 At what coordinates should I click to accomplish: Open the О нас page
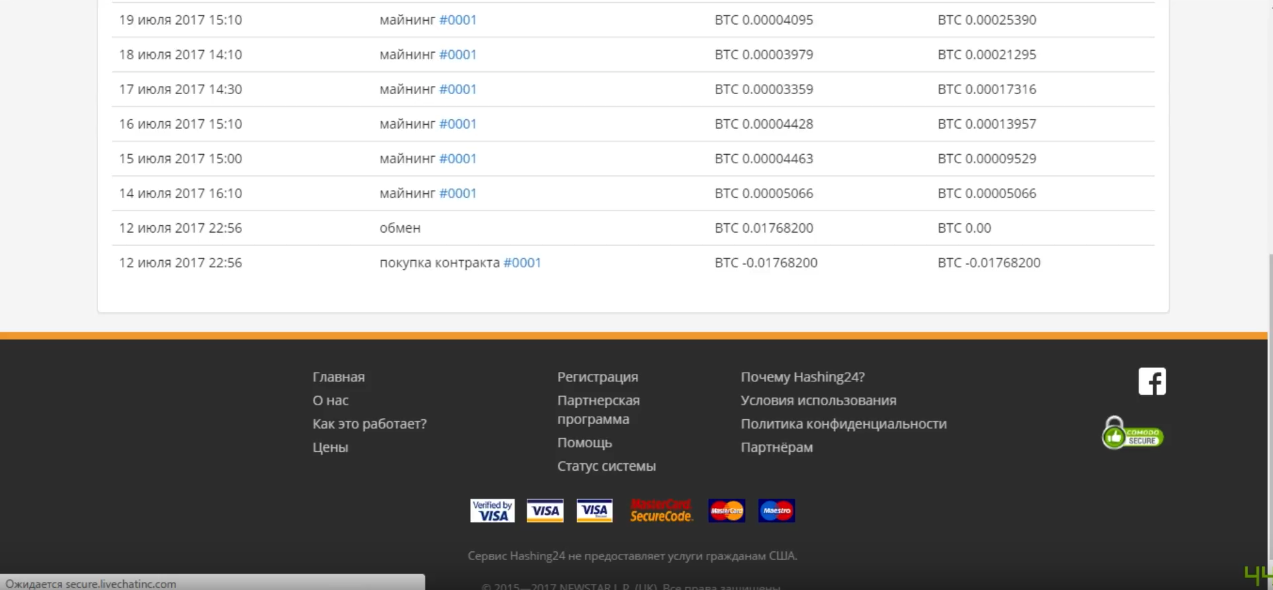[330, 400]
